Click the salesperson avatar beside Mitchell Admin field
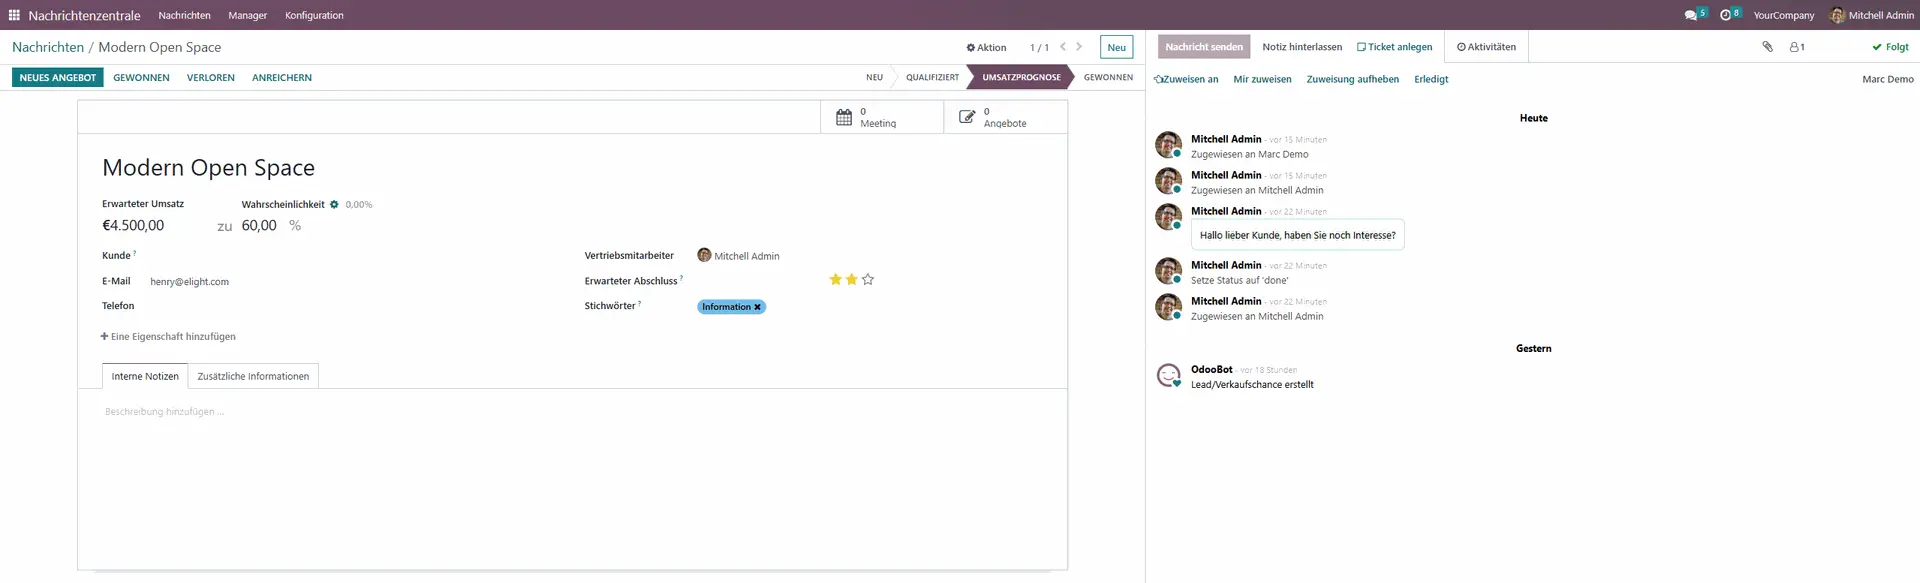 704,255
